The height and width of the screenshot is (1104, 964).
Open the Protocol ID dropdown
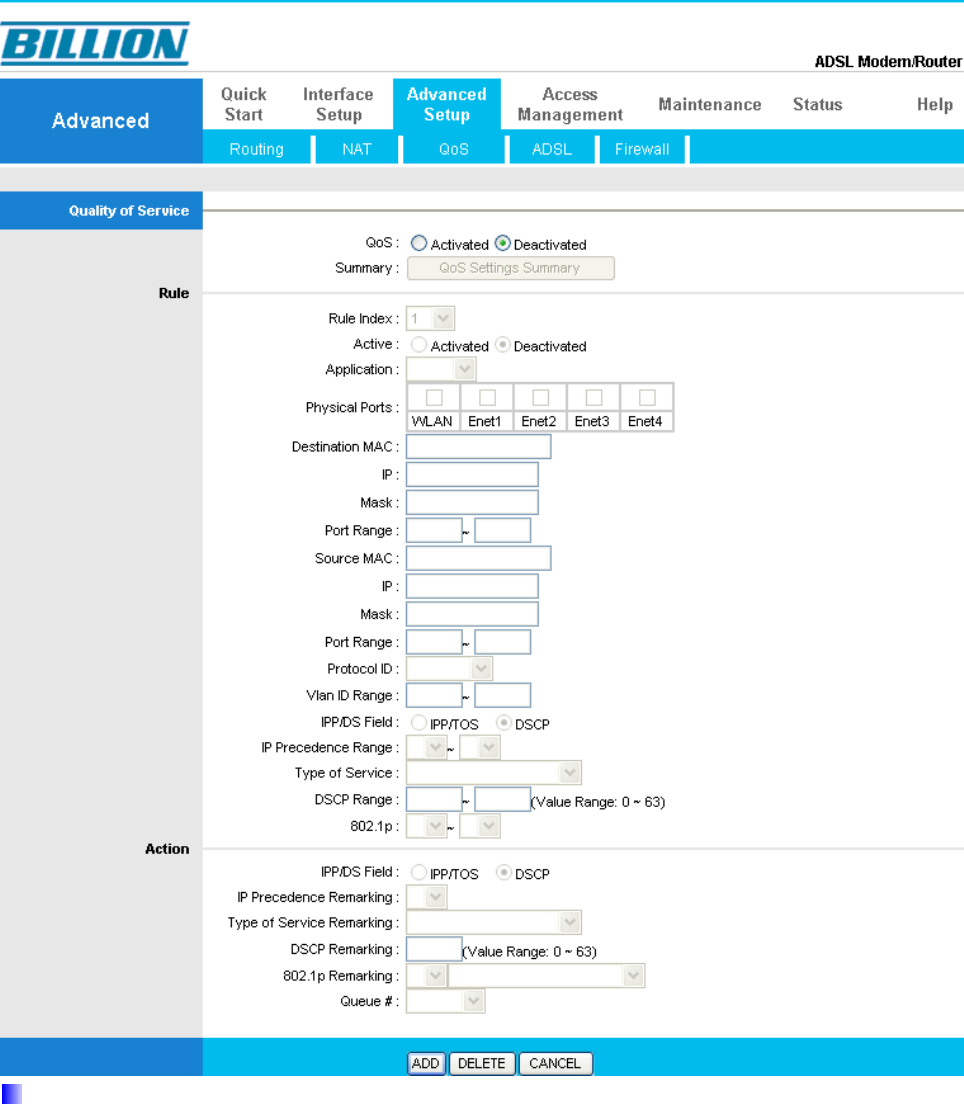449,668
